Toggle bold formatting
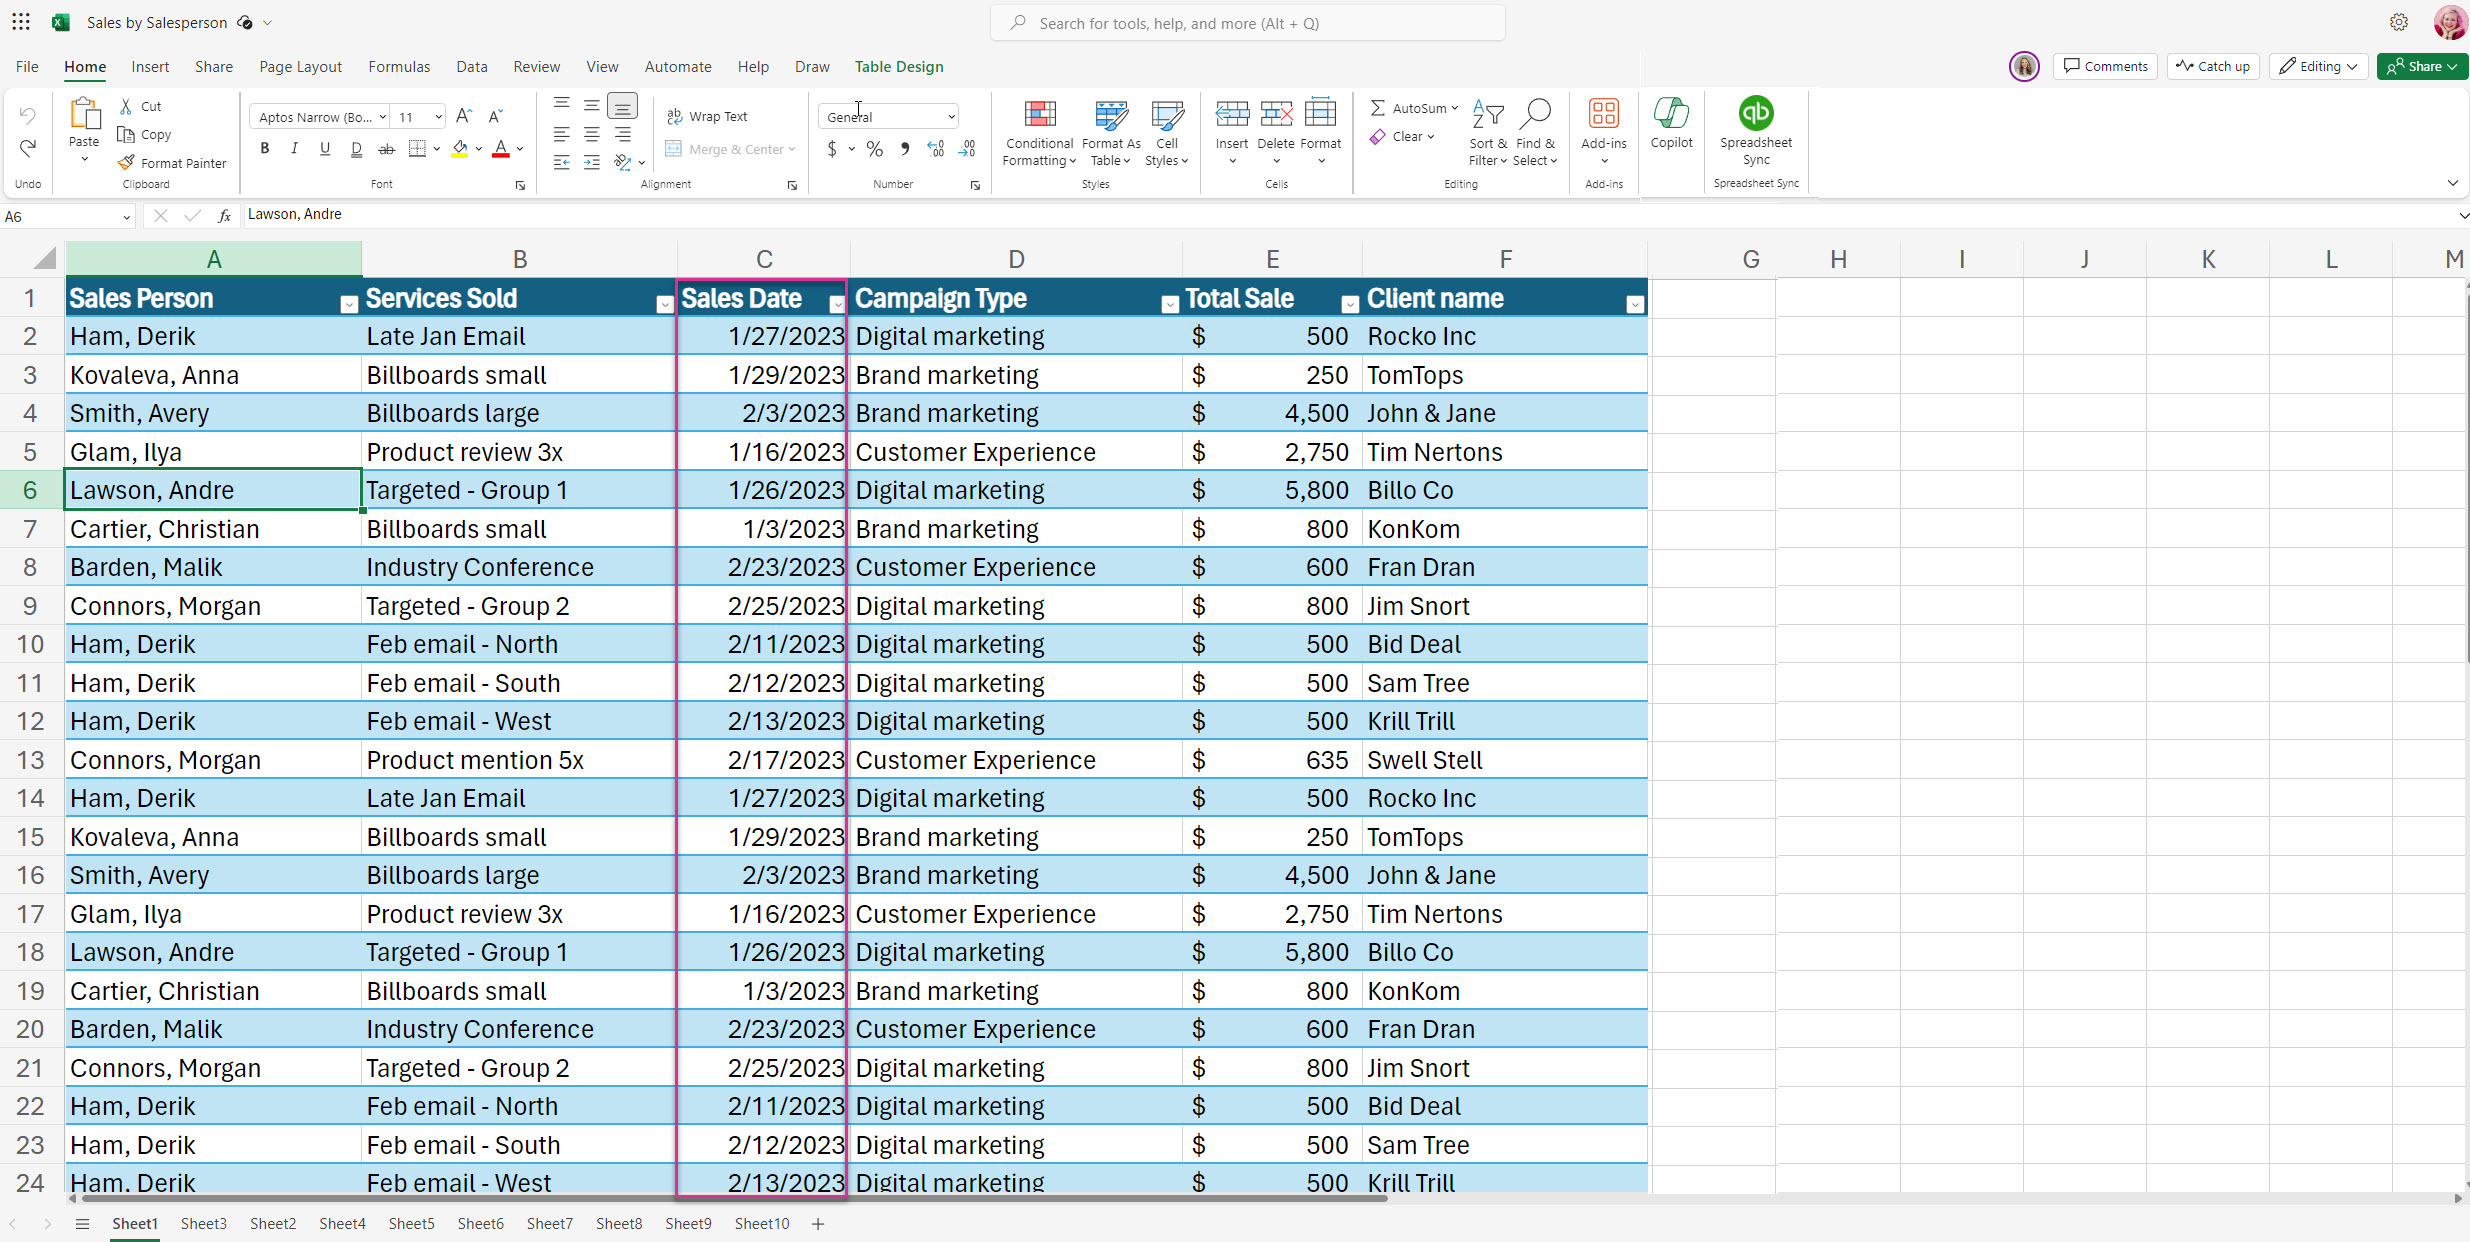 coord(264,148)
